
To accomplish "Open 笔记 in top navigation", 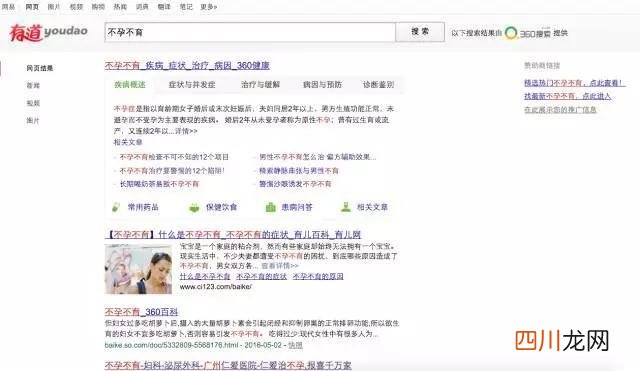I will pyautogui.click(x=186, y=7).
